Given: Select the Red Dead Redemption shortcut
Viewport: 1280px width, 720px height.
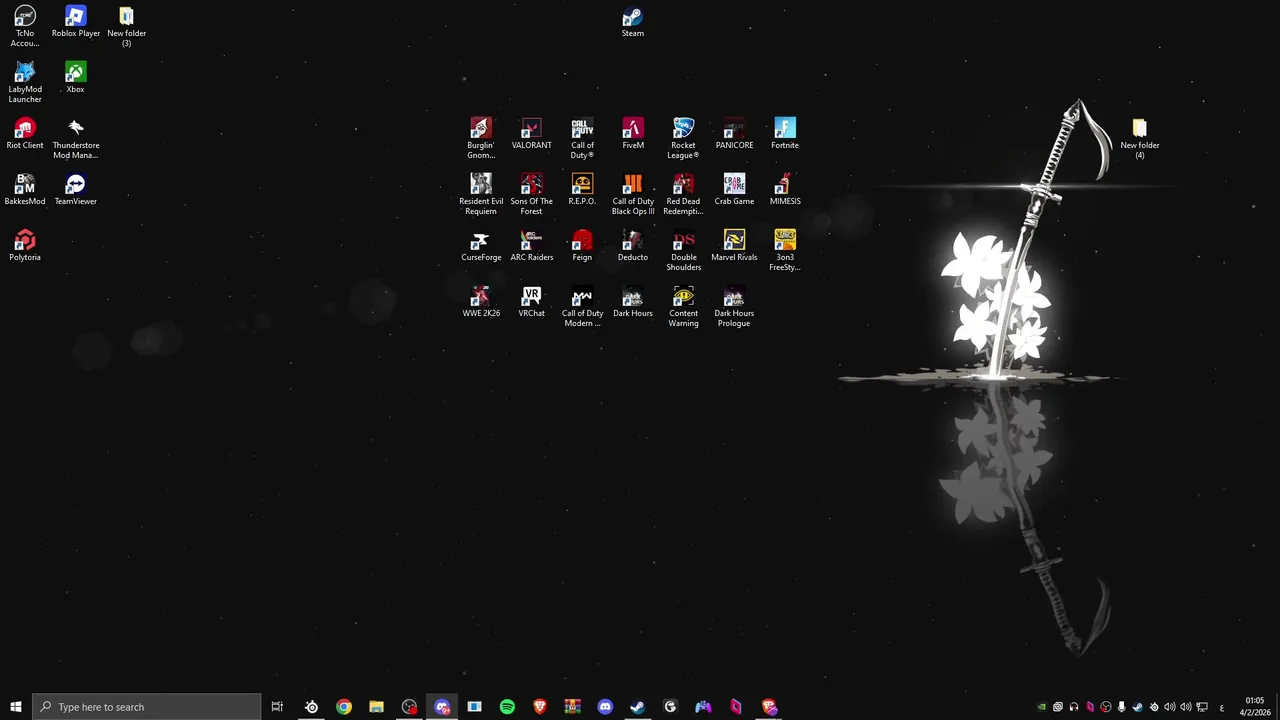Looking at the screenshot, I should (683, 195).
